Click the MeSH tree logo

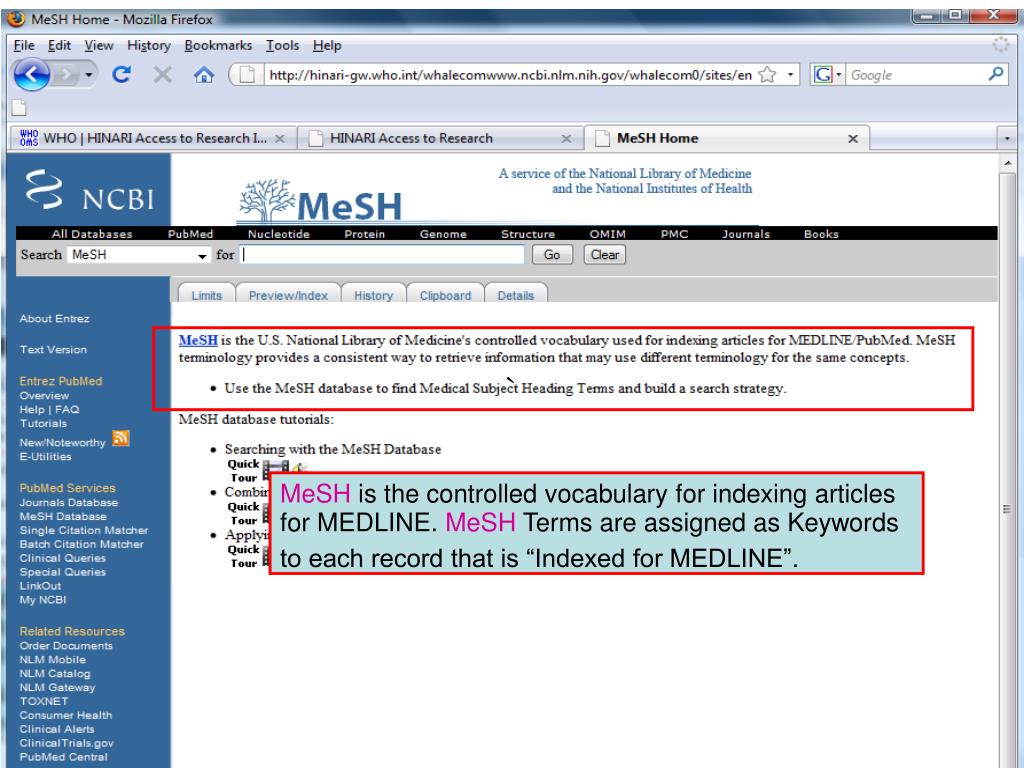click(320, 200)
